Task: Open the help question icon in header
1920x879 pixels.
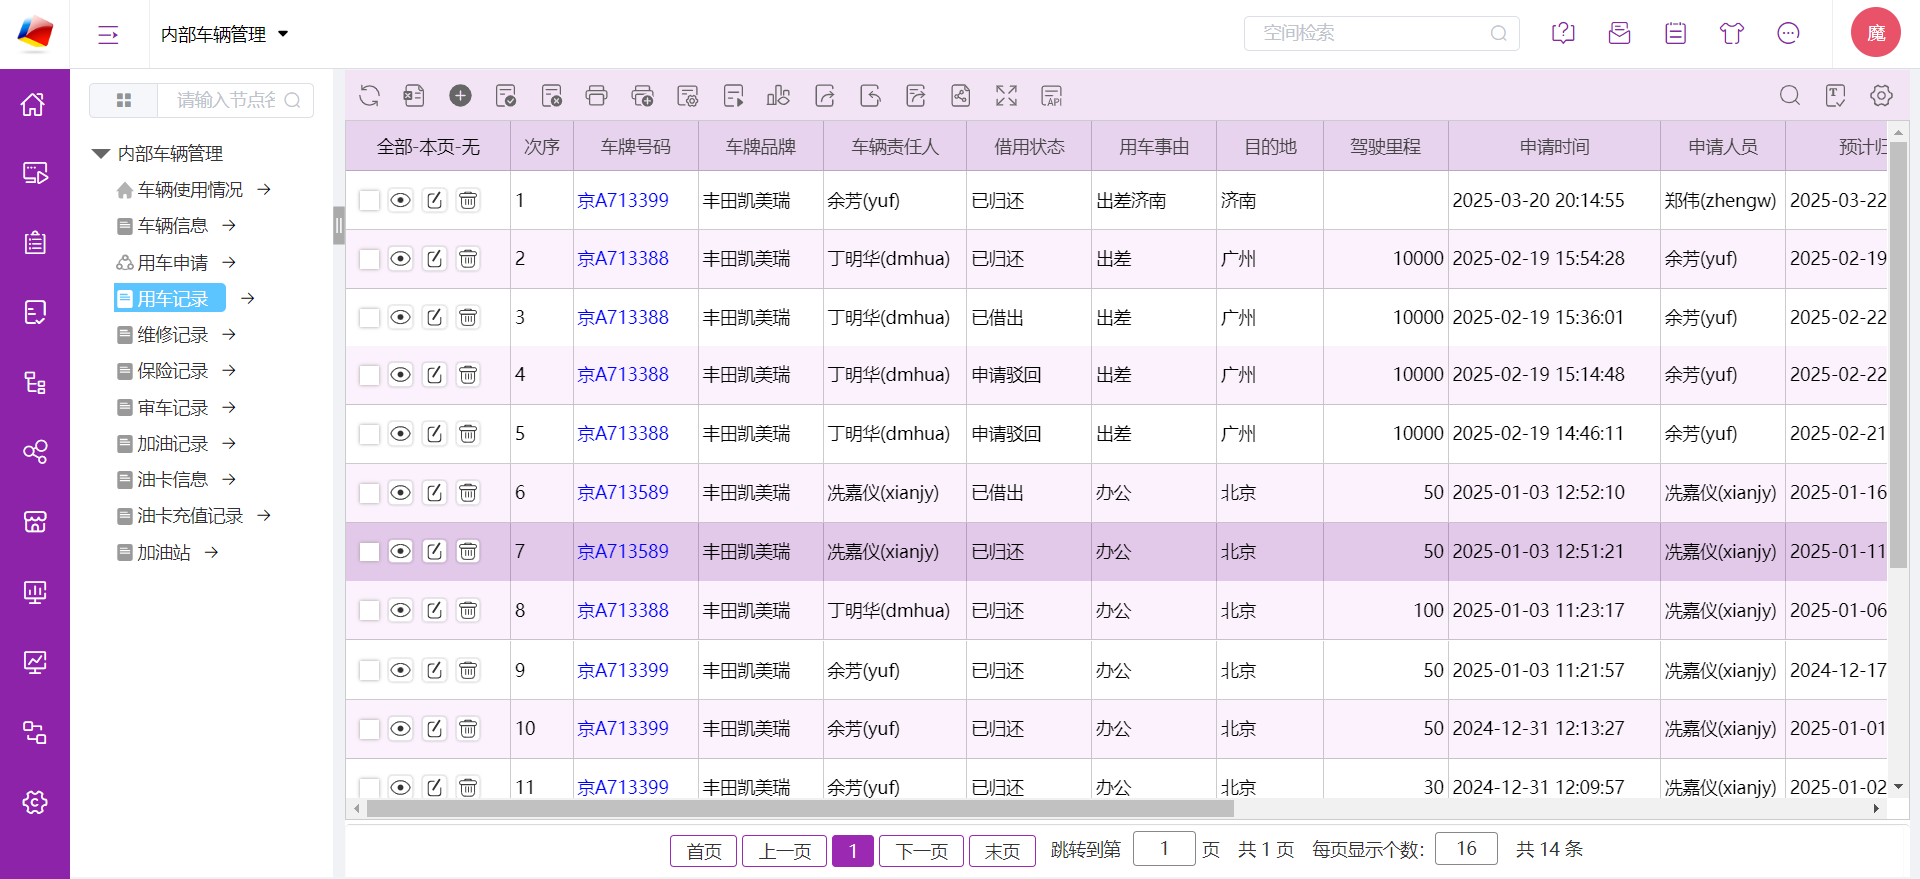Action: click(1563, 33)
